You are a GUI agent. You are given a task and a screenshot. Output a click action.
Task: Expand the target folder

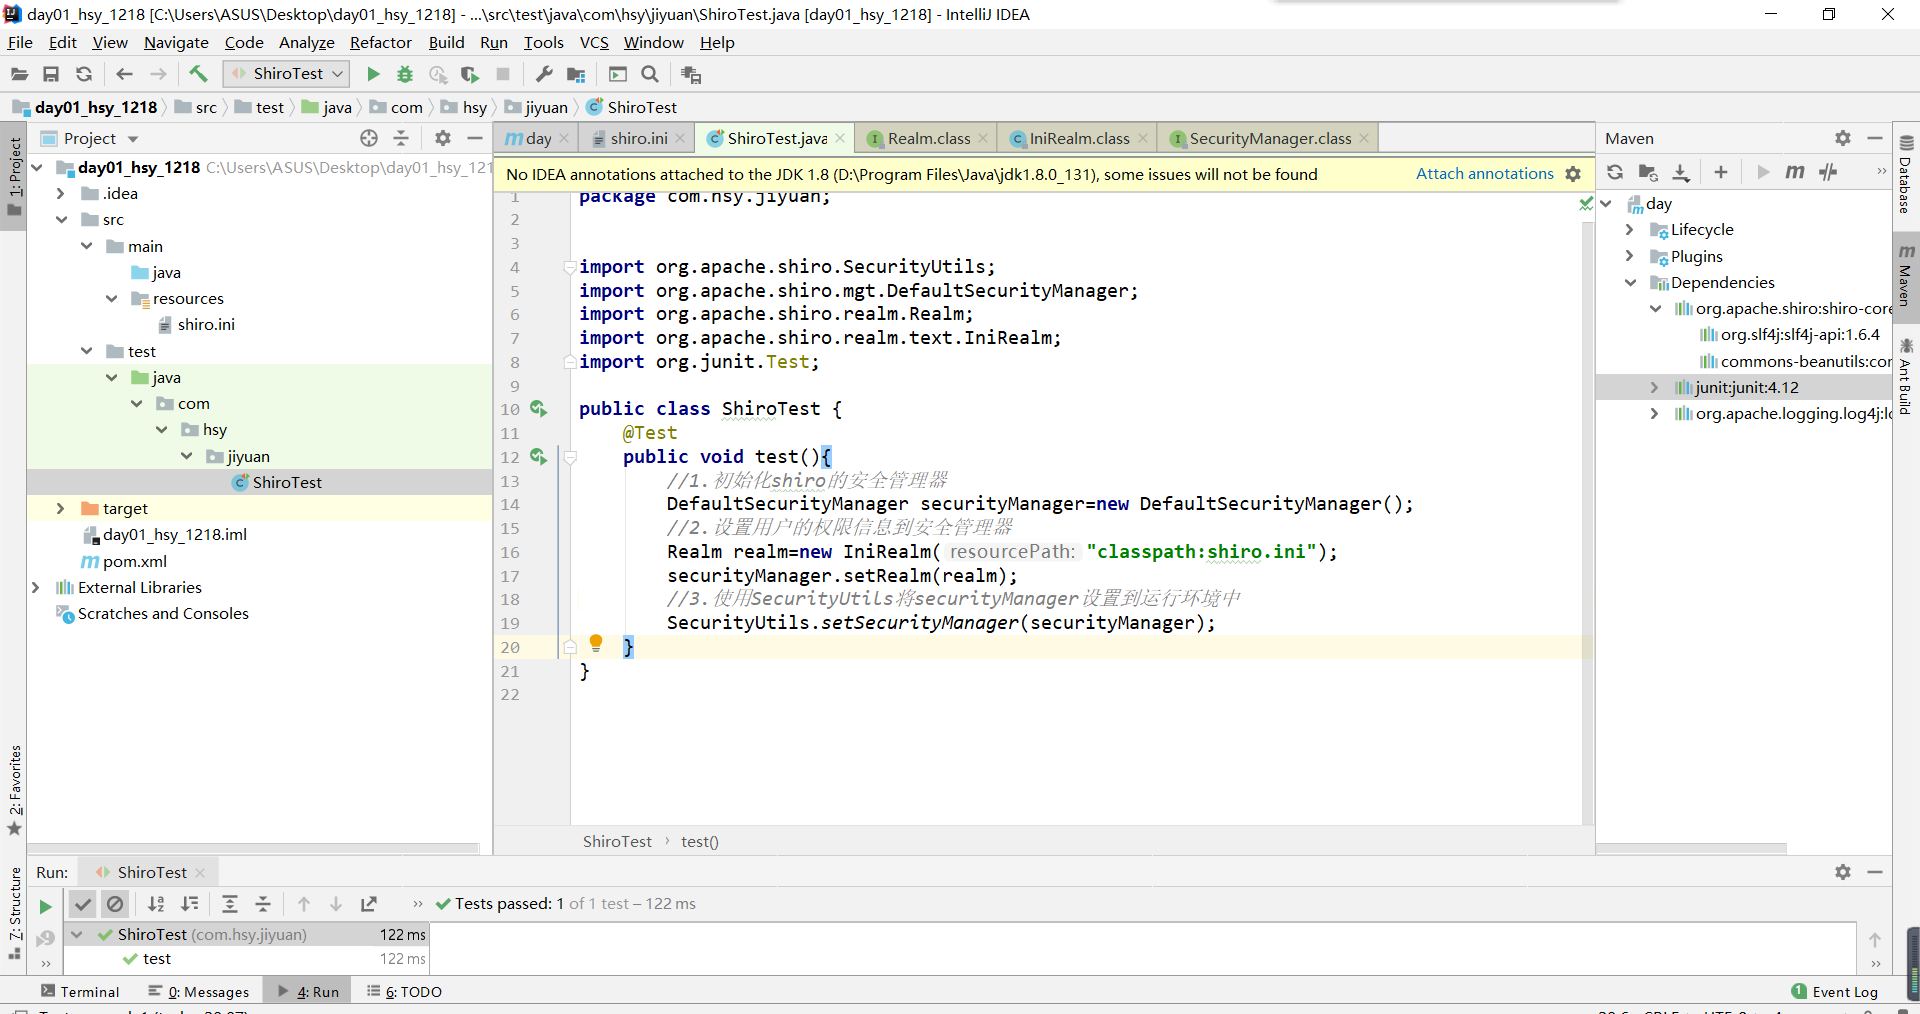click(61, 509)
